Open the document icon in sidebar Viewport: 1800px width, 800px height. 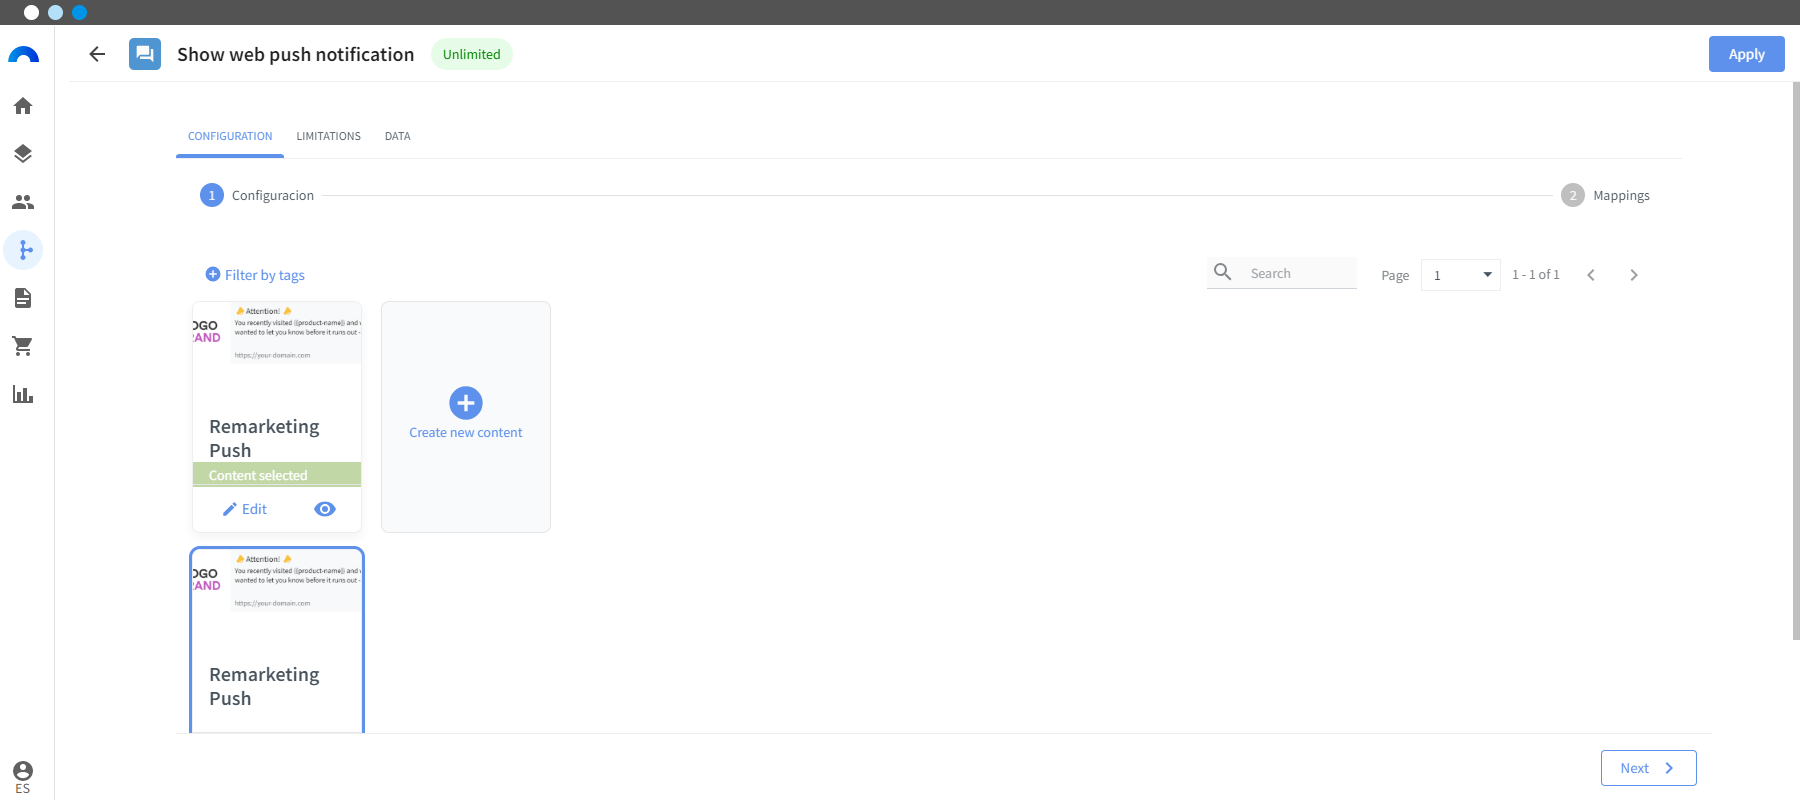click(x=23, y=298)
